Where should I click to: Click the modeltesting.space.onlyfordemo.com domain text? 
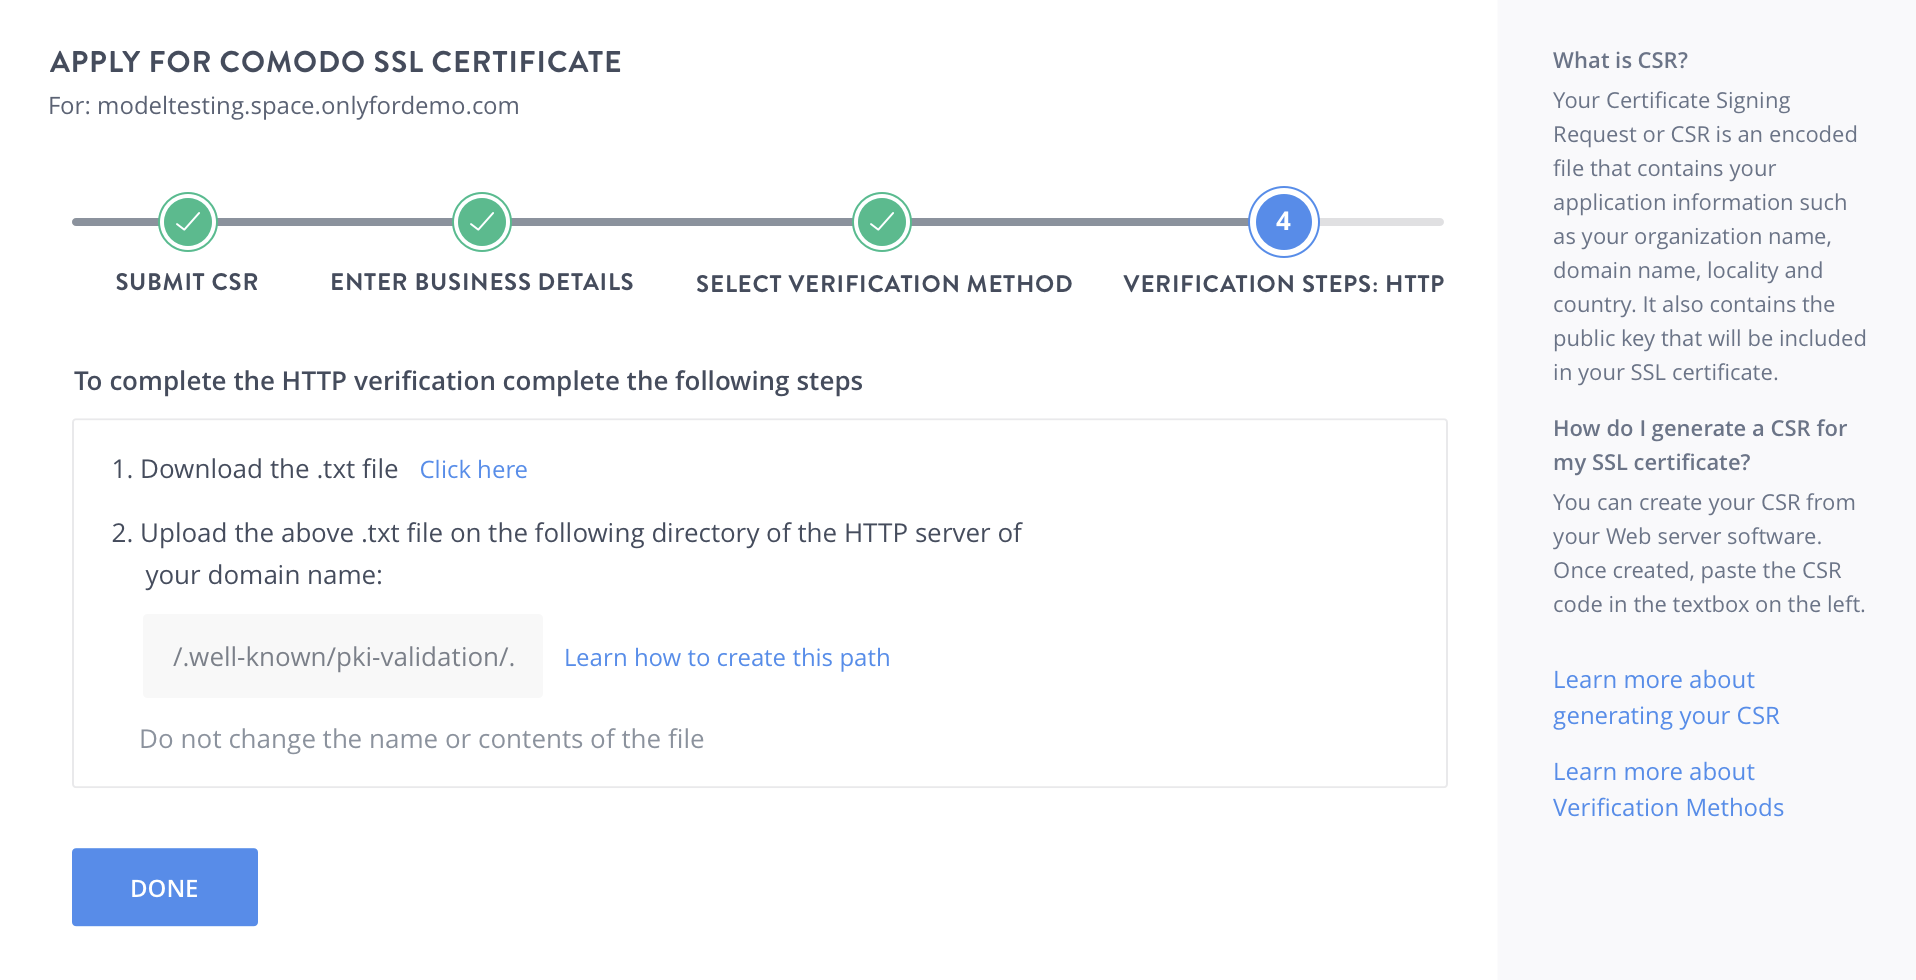coord(308,106)
